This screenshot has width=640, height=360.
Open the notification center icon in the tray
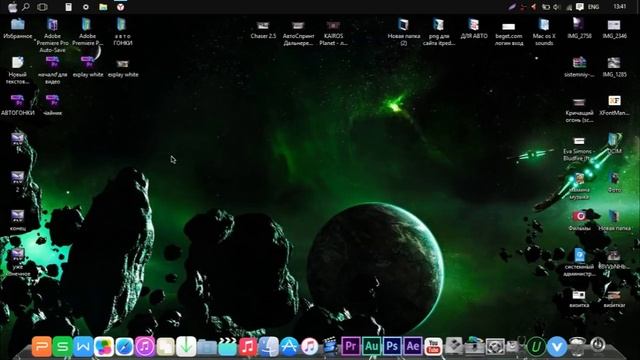pos(580,7)
